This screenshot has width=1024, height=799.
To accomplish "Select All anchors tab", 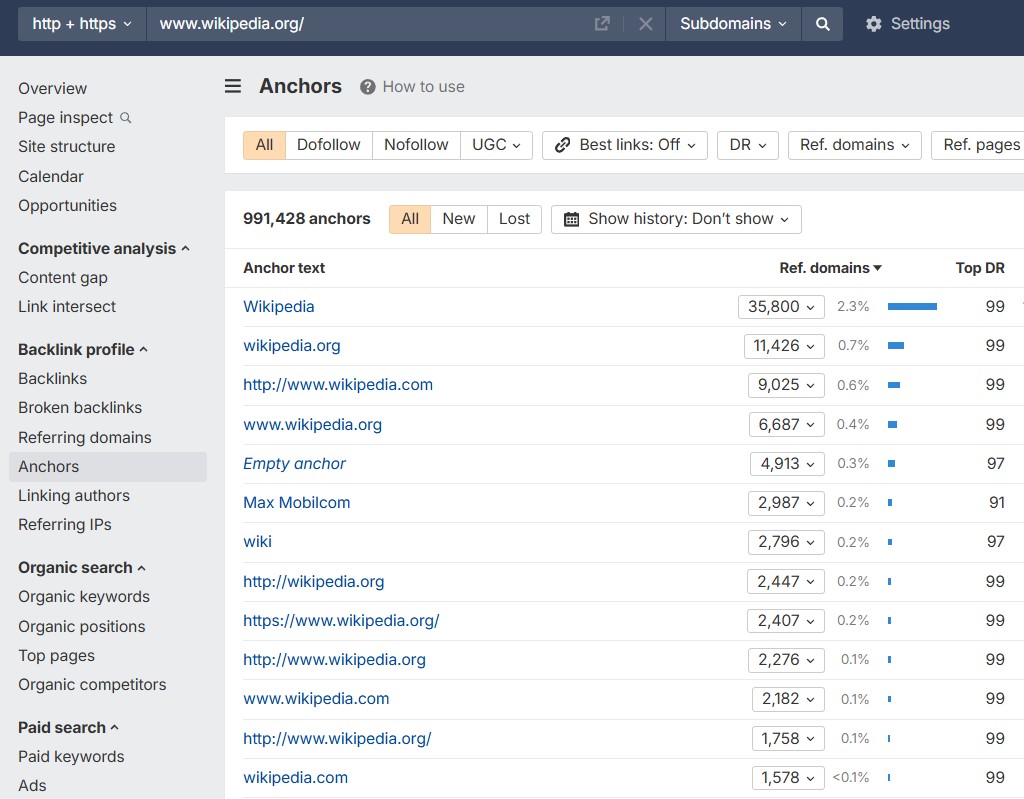I will [x=410, y=219].
